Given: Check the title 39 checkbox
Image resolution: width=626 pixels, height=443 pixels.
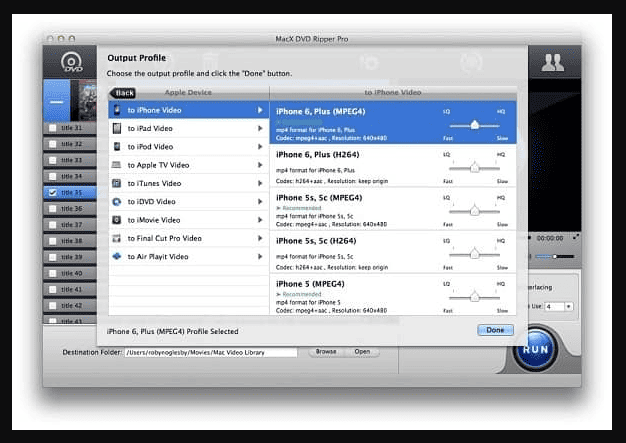Looking at the screenshot, I should point(52,257).
